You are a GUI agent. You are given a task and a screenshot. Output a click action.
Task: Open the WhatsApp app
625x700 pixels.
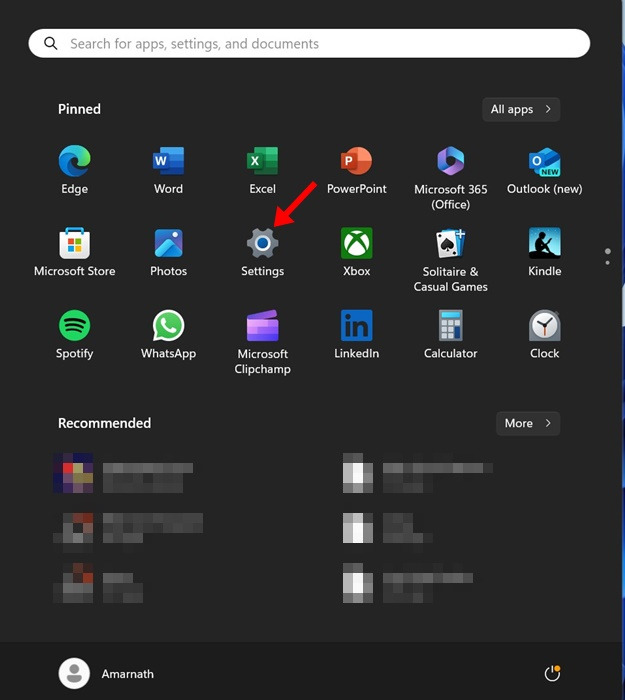tap(168, 334)
